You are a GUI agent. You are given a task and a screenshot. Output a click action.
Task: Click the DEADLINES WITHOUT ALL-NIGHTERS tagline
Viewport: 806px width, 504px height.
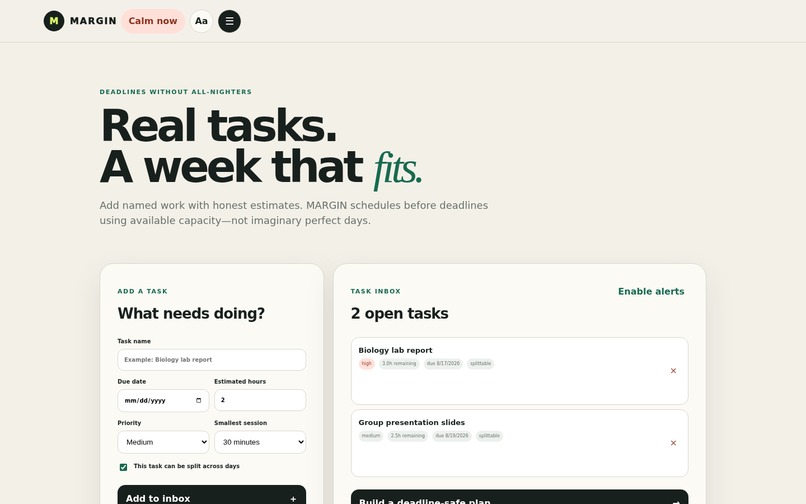point(176,92)
